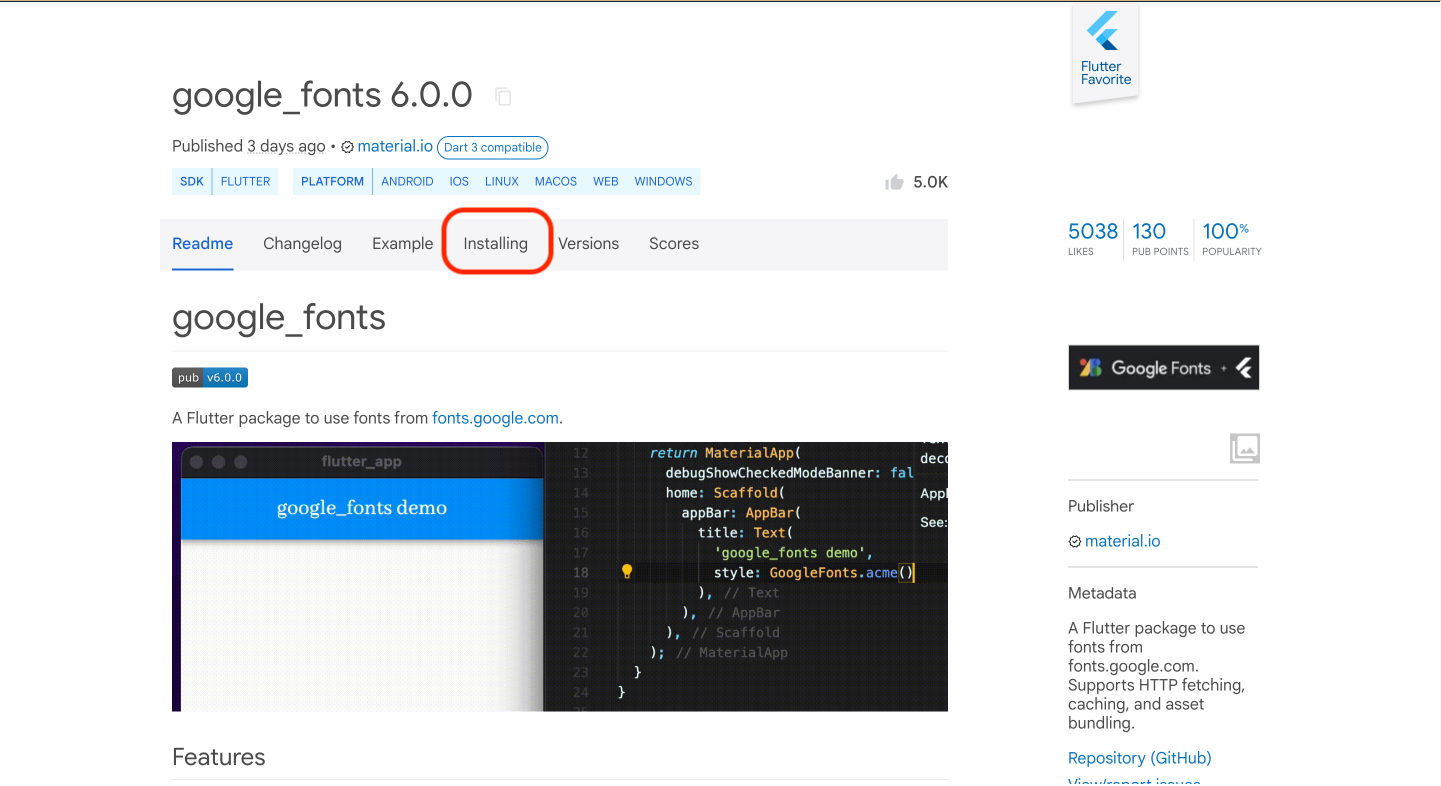Viewport: 1441px width, 786px height.
Task: Select the FLUTTER SDK tag
Action: (x=246, y=182)
